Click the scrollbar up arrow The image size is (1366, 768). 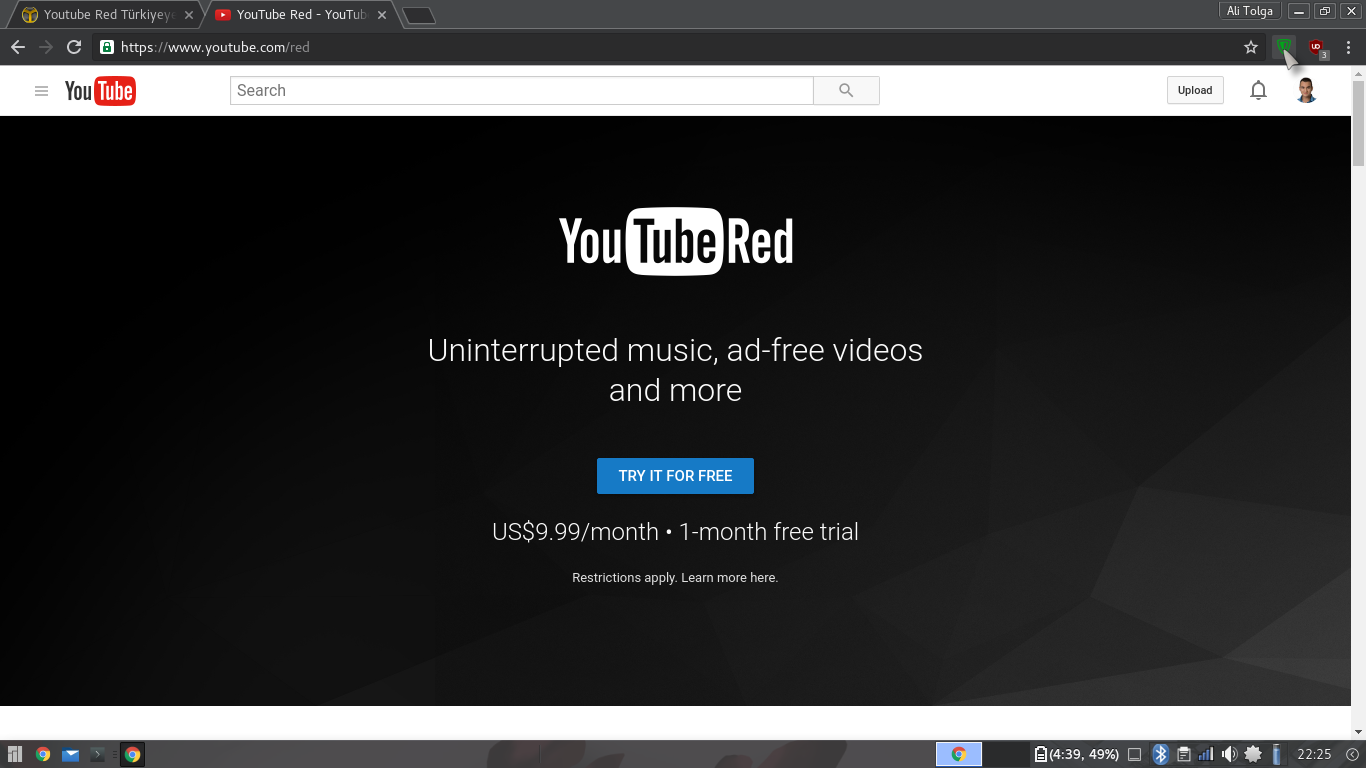(1358, 73)
